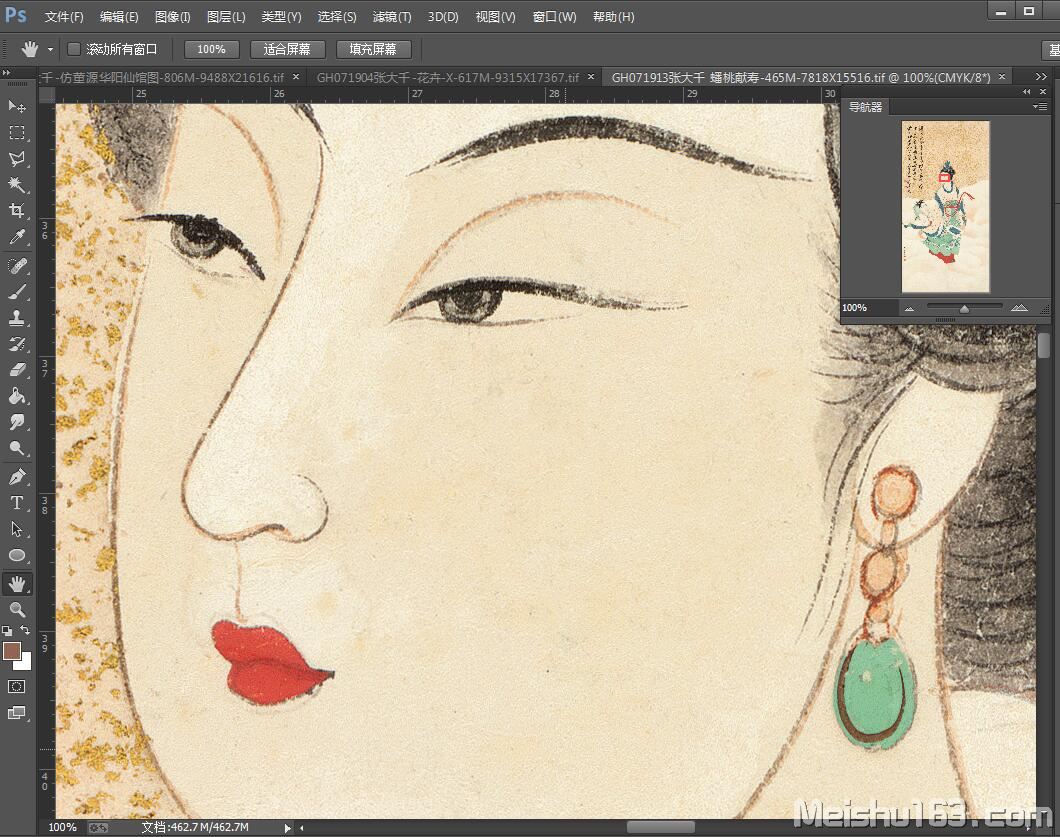Open the 编辑(E) menu
The image size is (1060, 837).
click(x=119, y=17)
